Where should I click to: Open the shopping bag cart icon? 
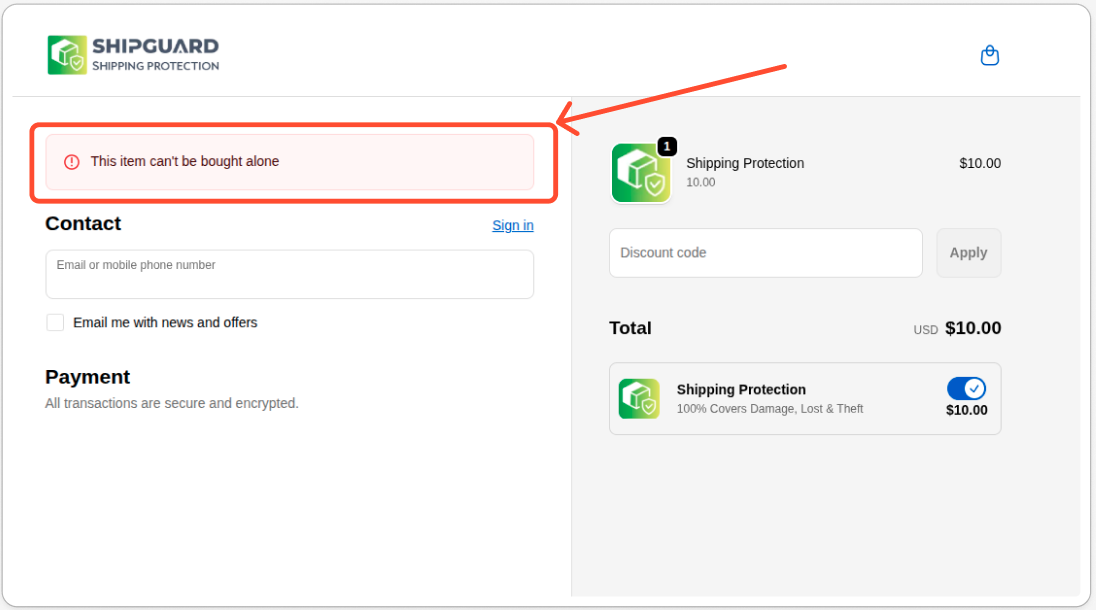click(989, 55)
